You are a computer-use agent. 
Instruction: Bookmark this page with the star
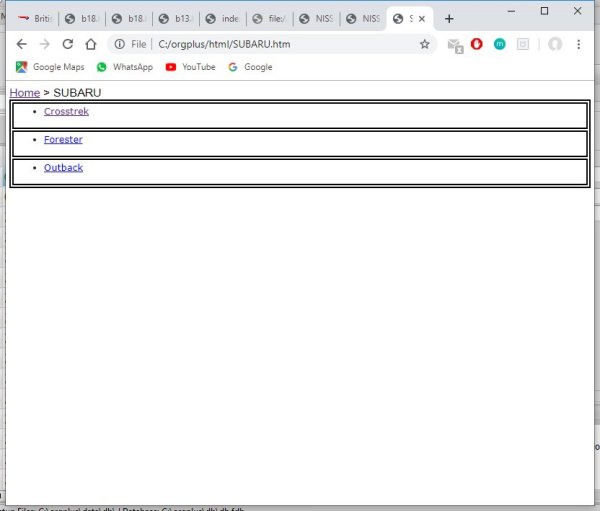(424, 44)
